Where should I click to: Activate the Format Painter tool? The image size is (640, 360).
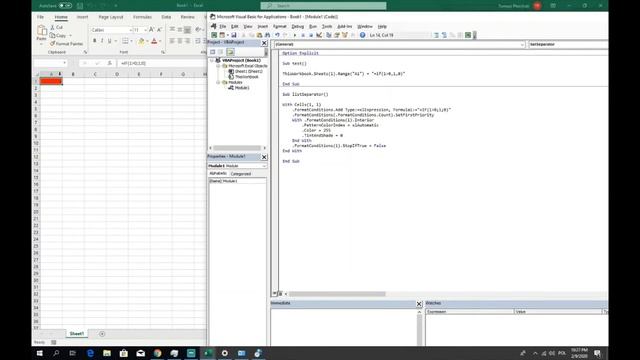coord(67,44)
